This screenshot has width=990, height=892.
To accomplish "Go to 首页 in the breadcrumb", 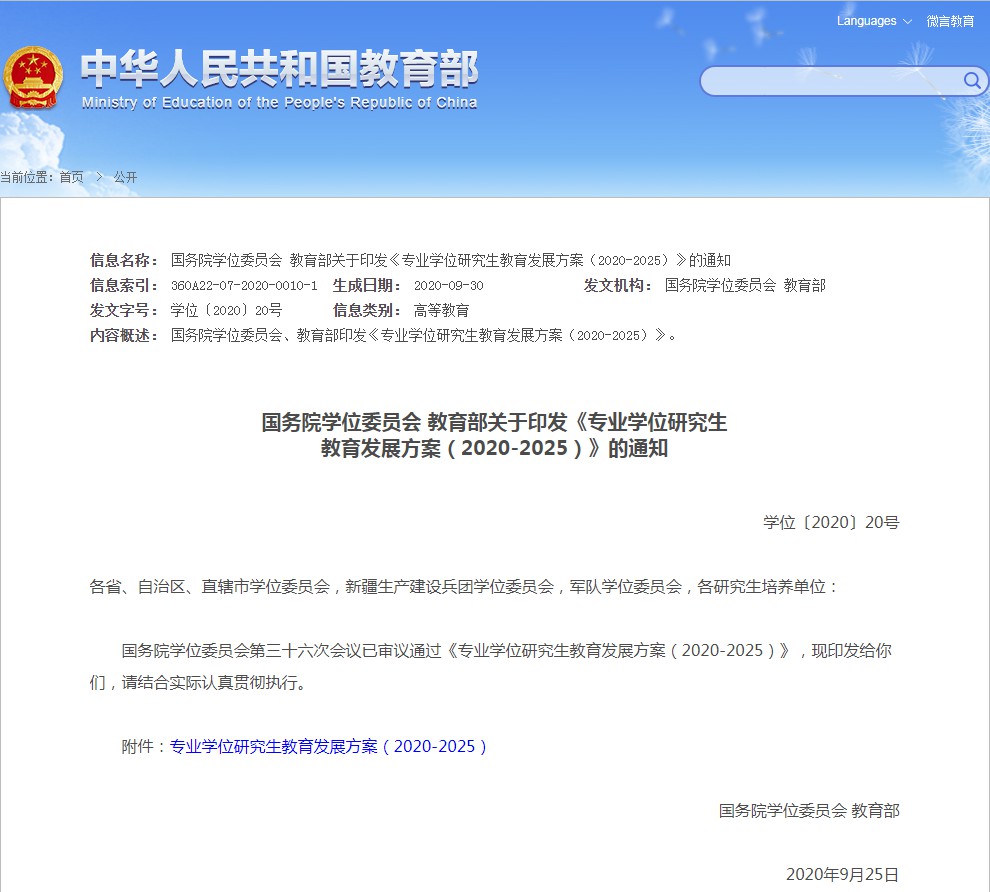I will coord(71,177).
